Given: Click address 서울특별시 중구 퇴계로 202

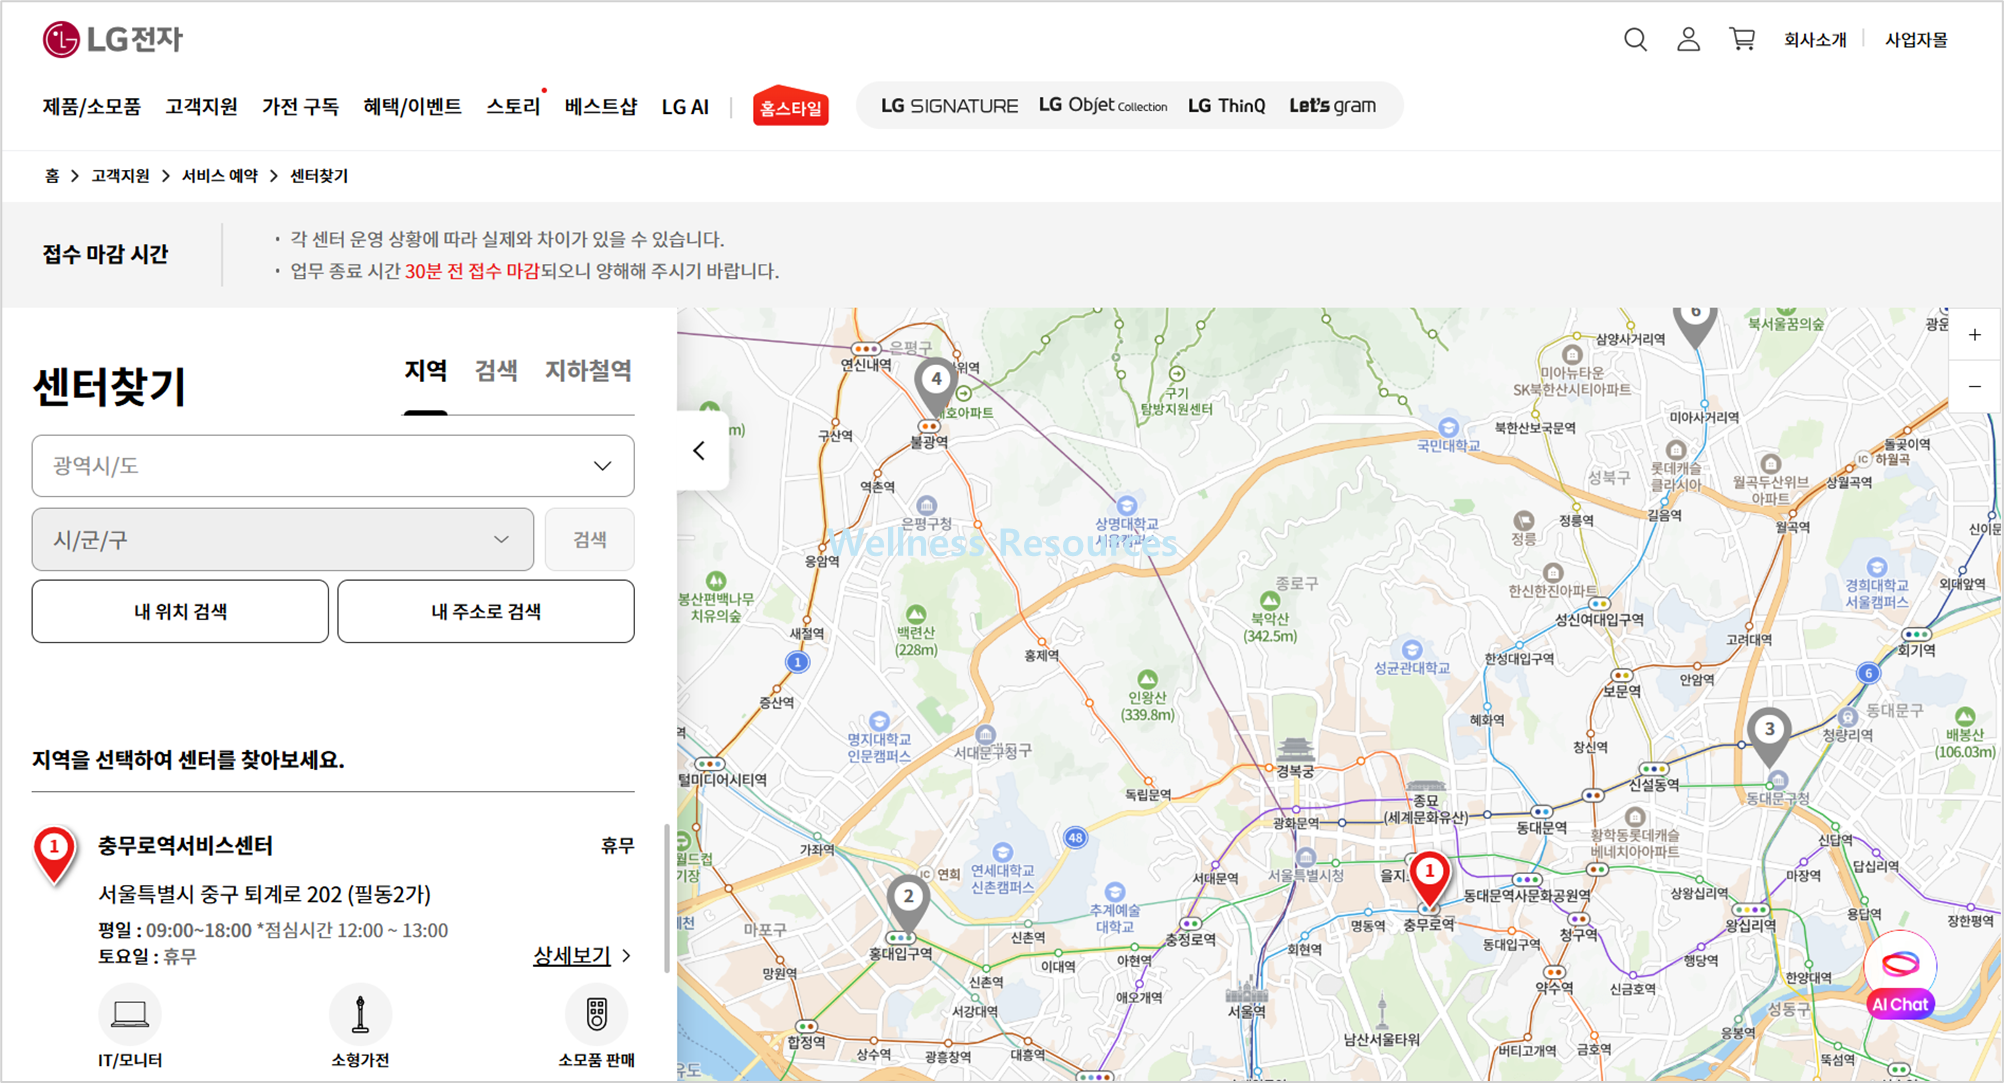Looking at the screenshot, I should pyautogui.click(x=264, y=894).
